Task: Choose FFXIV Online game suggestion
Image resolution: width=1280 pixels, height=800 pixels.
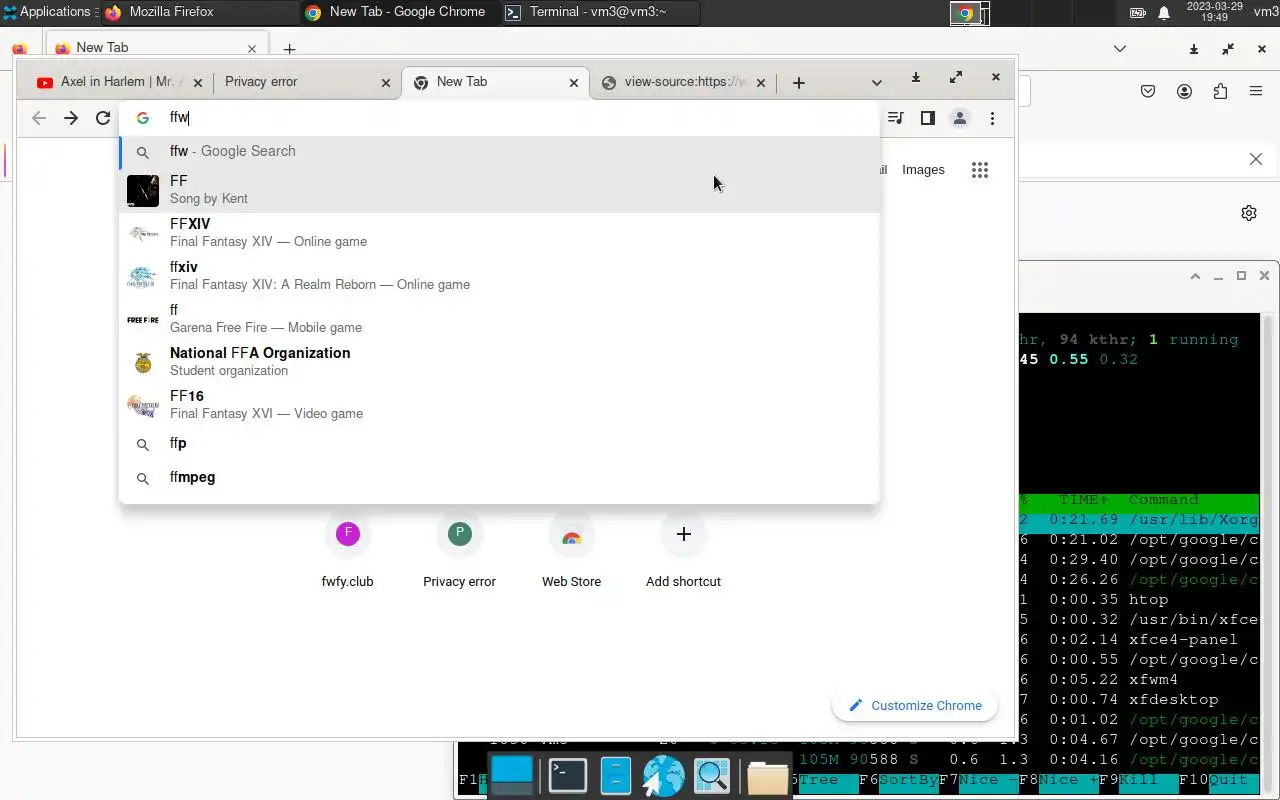Action: coord(500,233)
